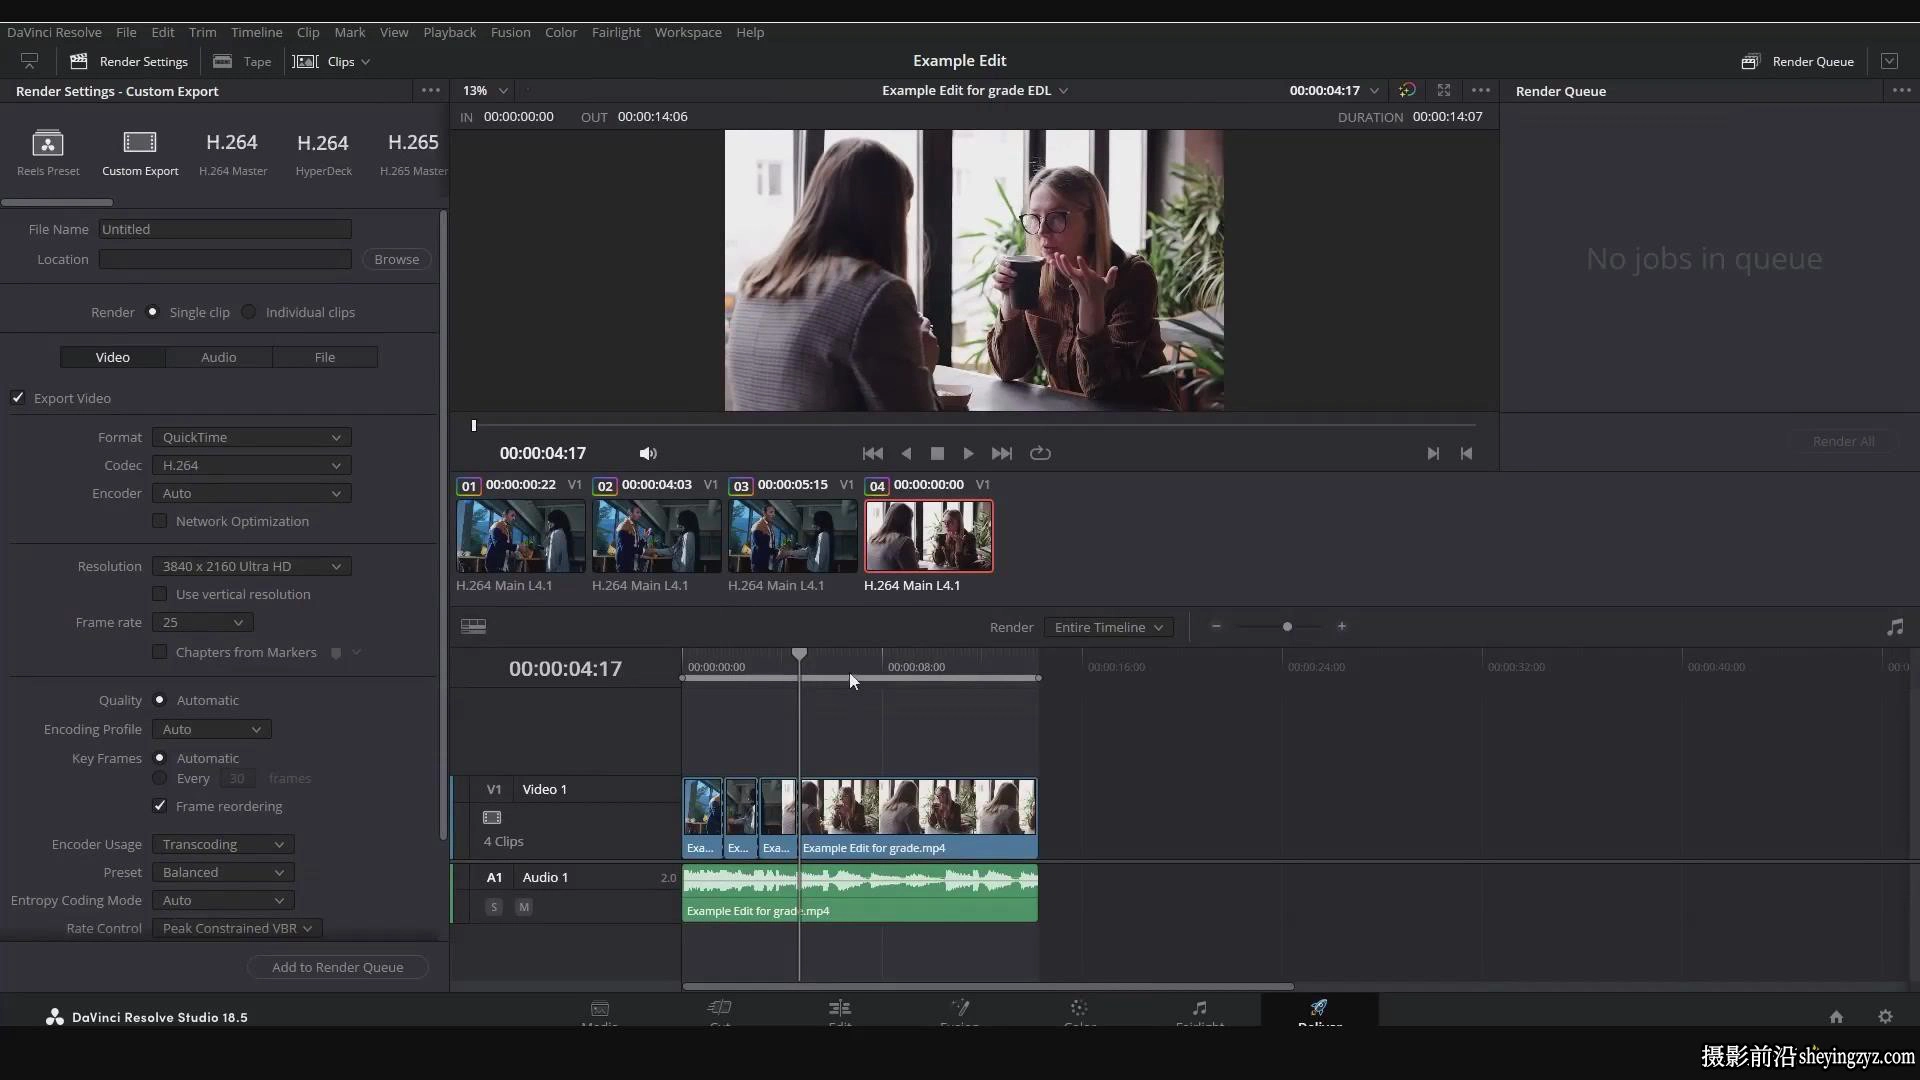Open Render range dropdown (Entire Timeline)
The width and height of the screenshot is (1920, 1080).
coord(1109,627)
